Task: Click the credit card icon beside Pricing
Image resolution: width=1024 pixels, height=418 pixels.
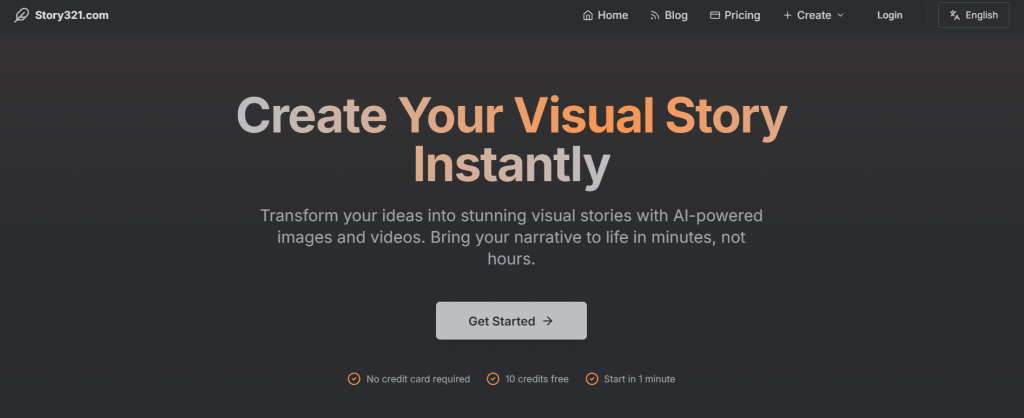Action: [x=715, y=15]
